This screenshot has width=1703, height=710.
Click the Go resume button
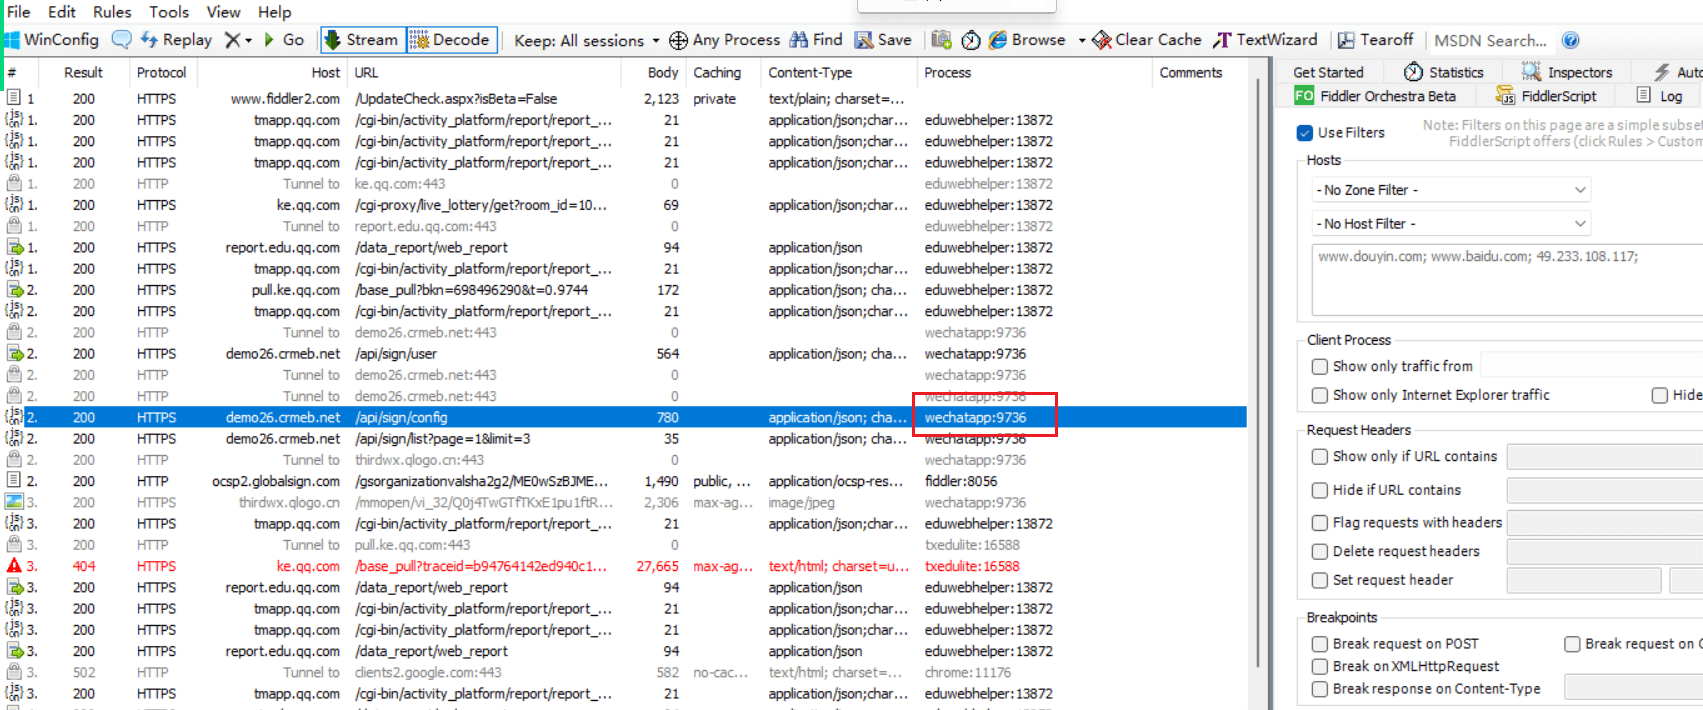click(284, 40)
